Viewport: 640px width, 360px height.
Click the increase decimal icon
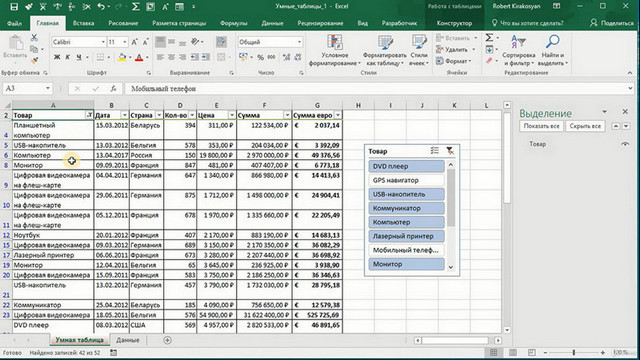point(287,57)
